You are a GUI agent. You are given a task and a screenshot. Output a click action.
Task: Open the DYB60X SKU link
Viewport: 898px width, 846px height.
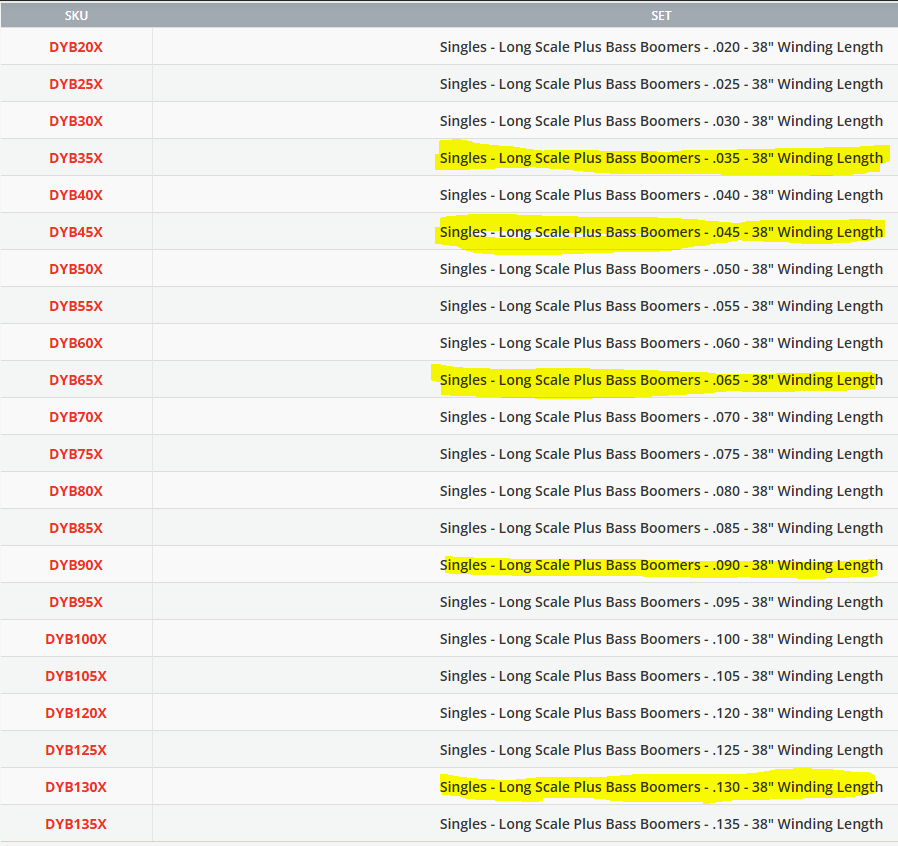(x=76, y=343)
